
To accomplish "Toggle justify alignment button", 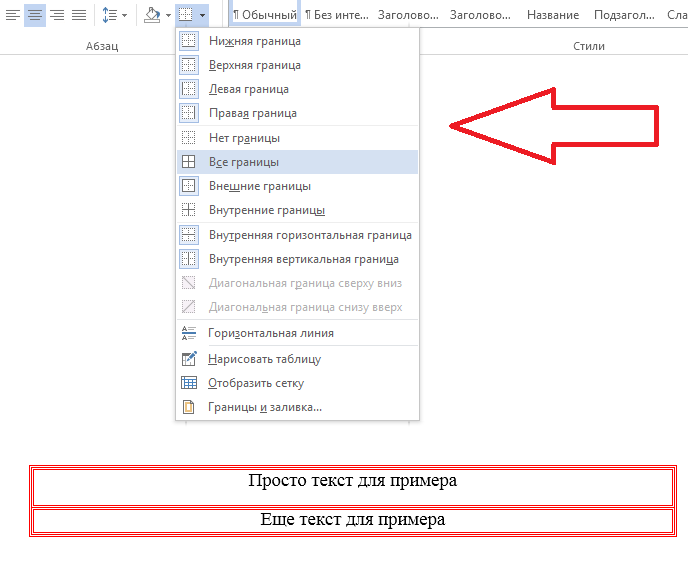I will (79, 15).
